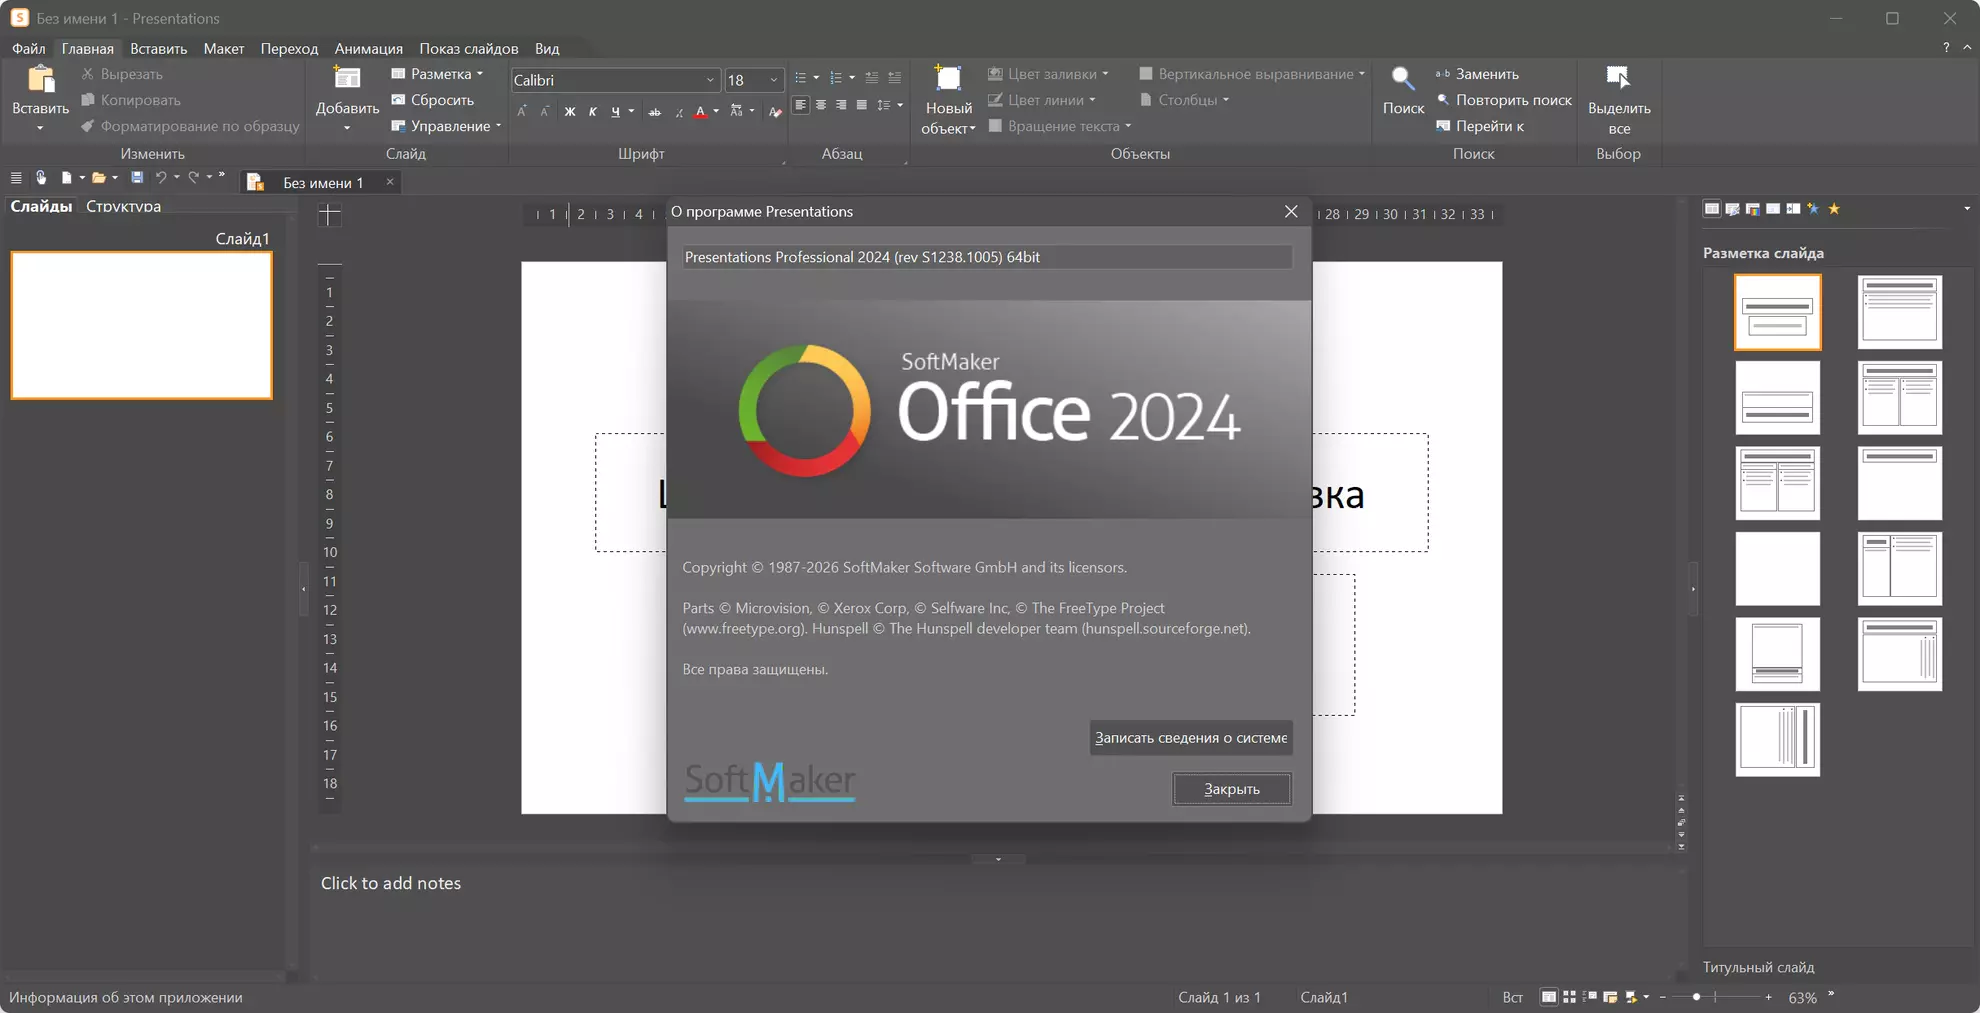Expand the line spacing dropdown arrow
This screenshot has width=1980, height=1013.
[900, 105]
